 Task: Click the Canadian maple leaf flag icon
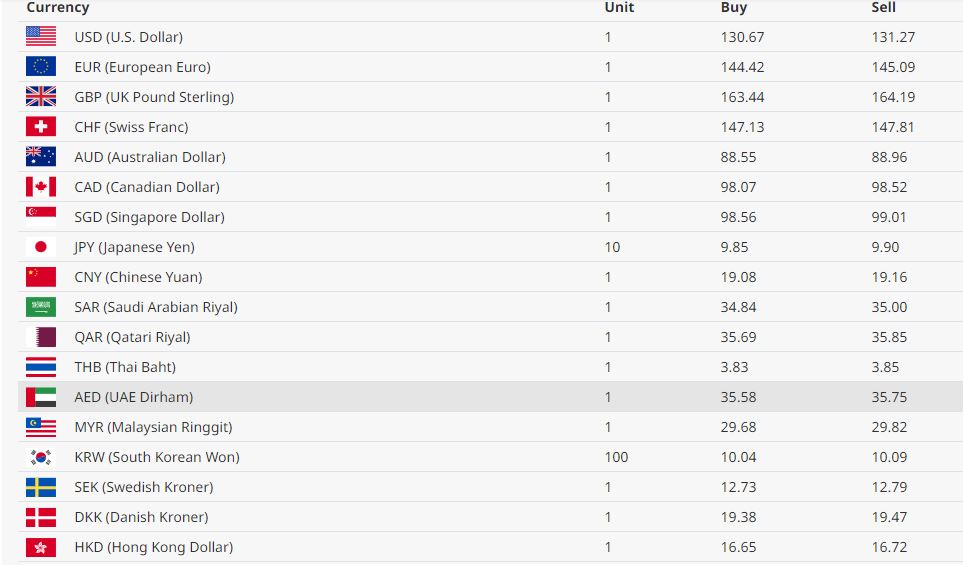(x=41, y=187)
